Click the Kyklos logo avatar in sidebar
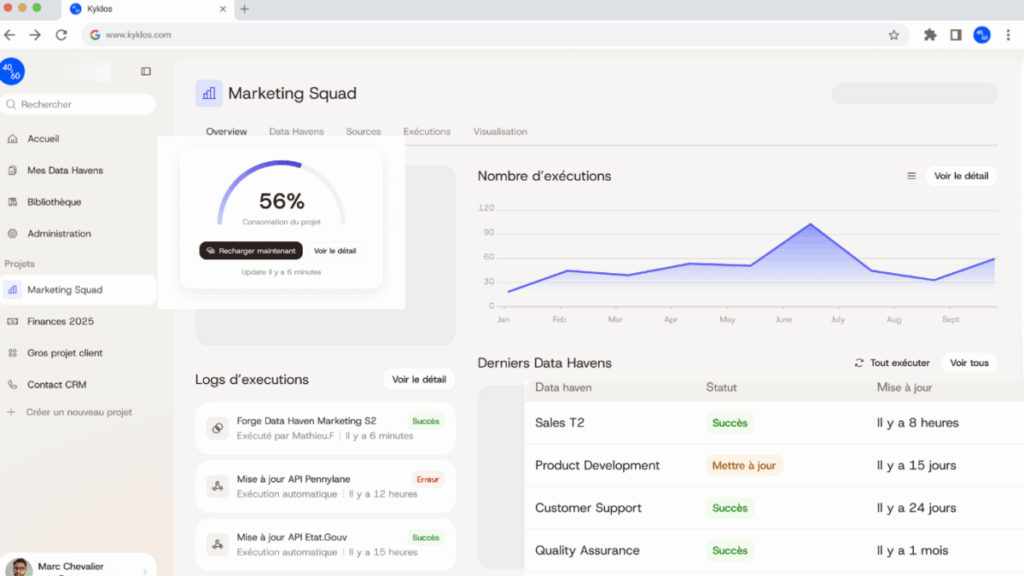 (12, 71)
